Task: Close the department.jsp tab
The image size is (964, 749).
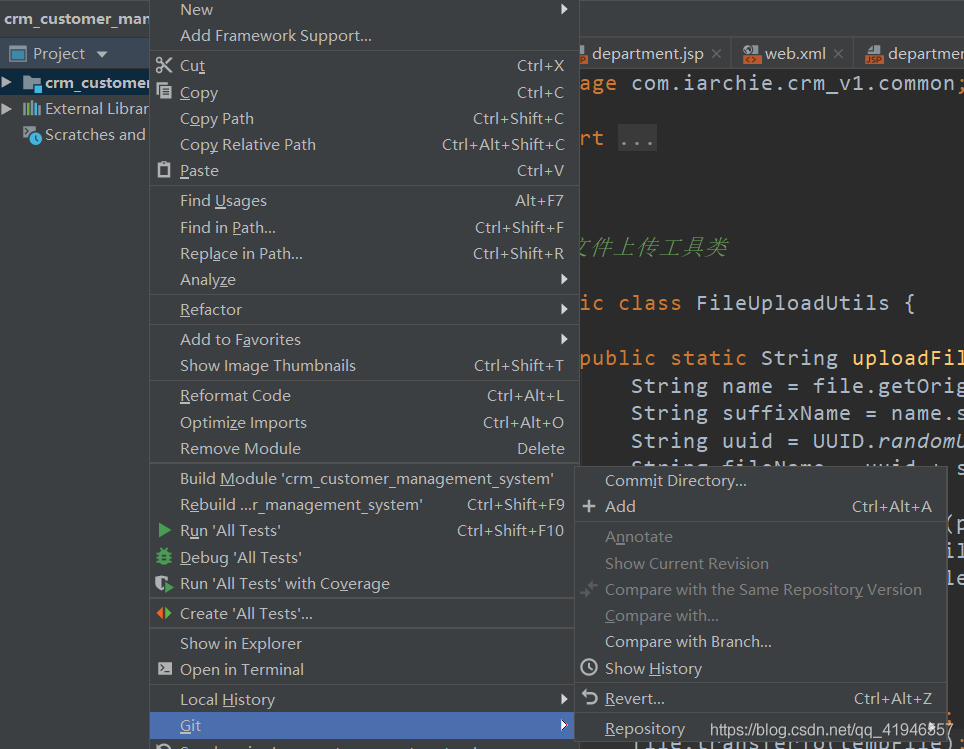Action: (716, 54)
